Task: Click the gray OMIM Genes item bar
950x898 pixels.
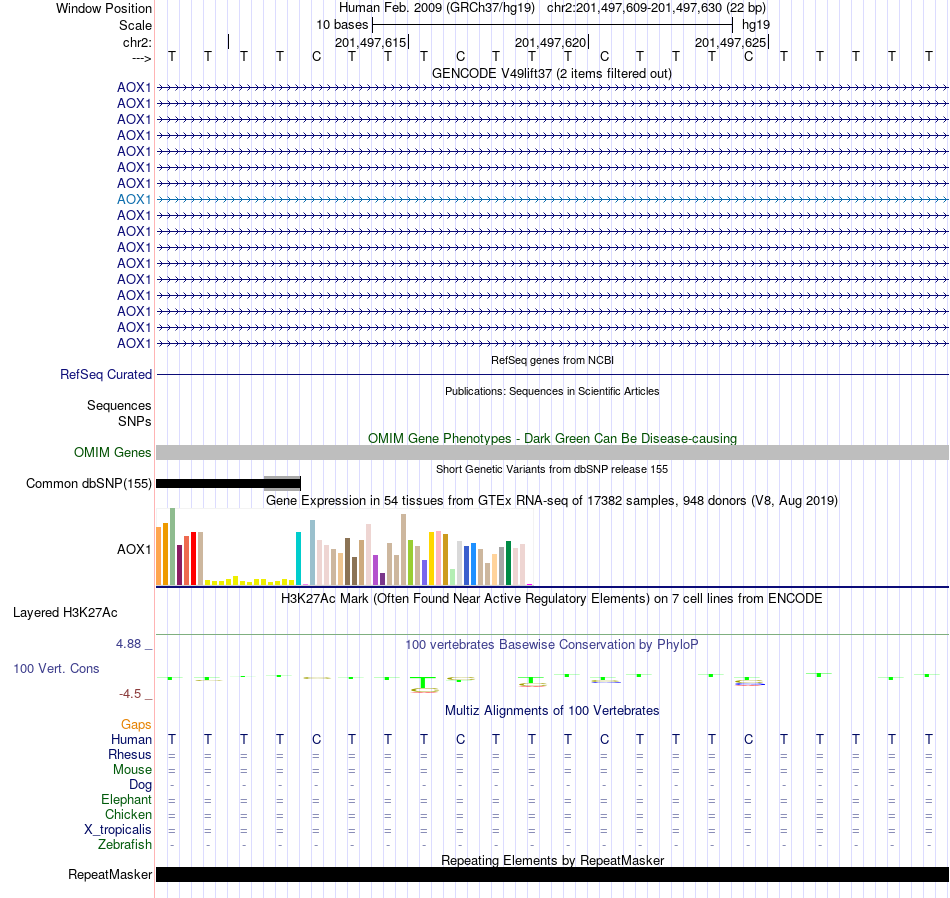Action: (552, 453)
